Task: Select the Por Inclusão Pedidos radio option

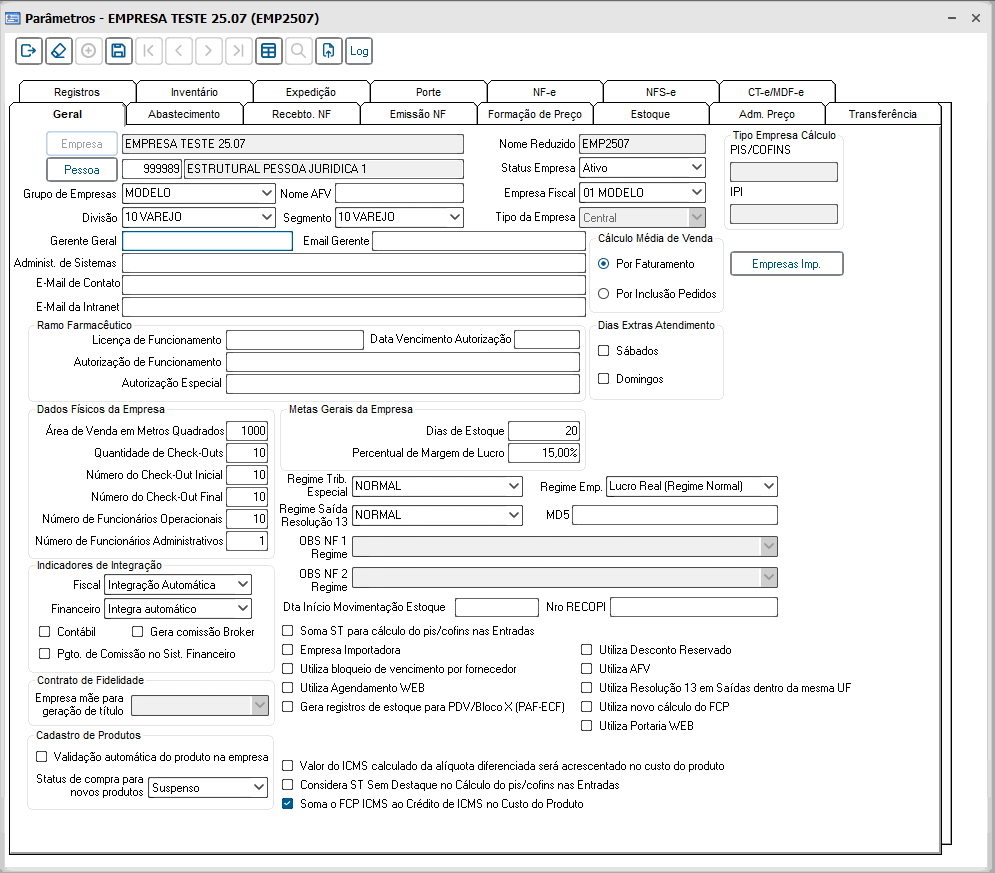Action: pos(604,294)
